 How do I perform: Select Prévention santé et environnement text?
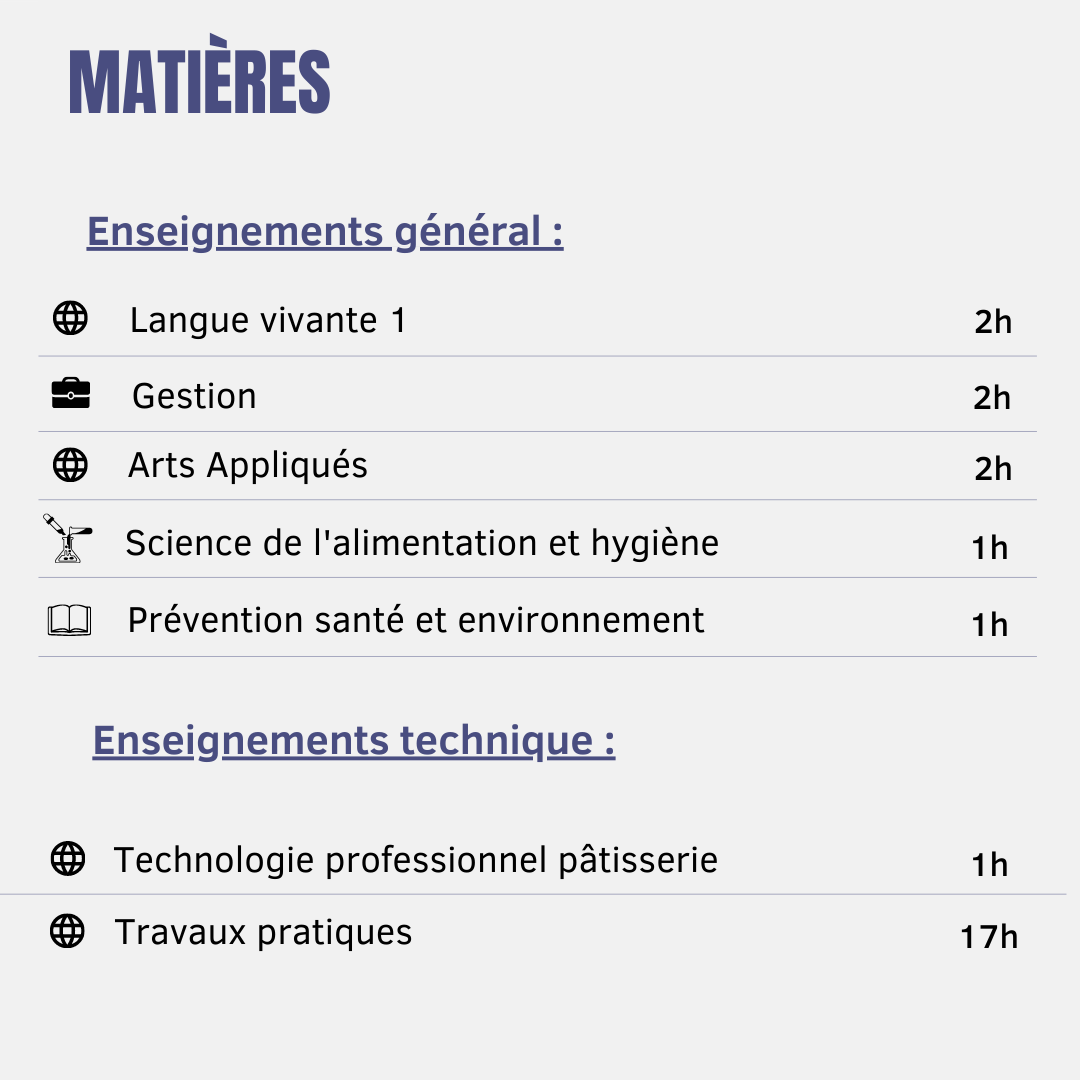(x=416, y=620)
